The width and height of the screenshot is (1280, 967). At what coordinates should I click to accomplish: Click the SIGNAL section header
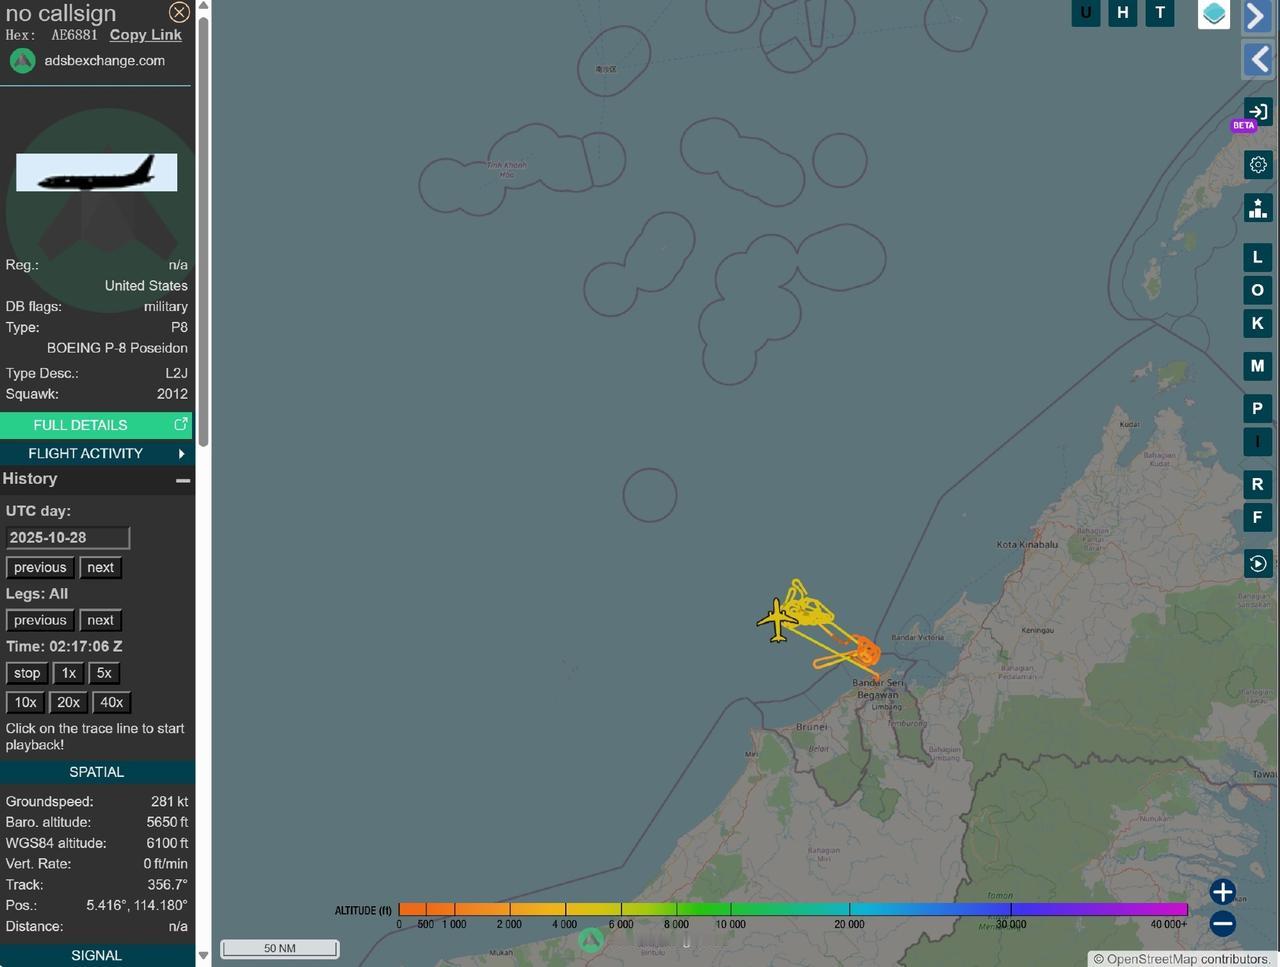pos(97,956)
